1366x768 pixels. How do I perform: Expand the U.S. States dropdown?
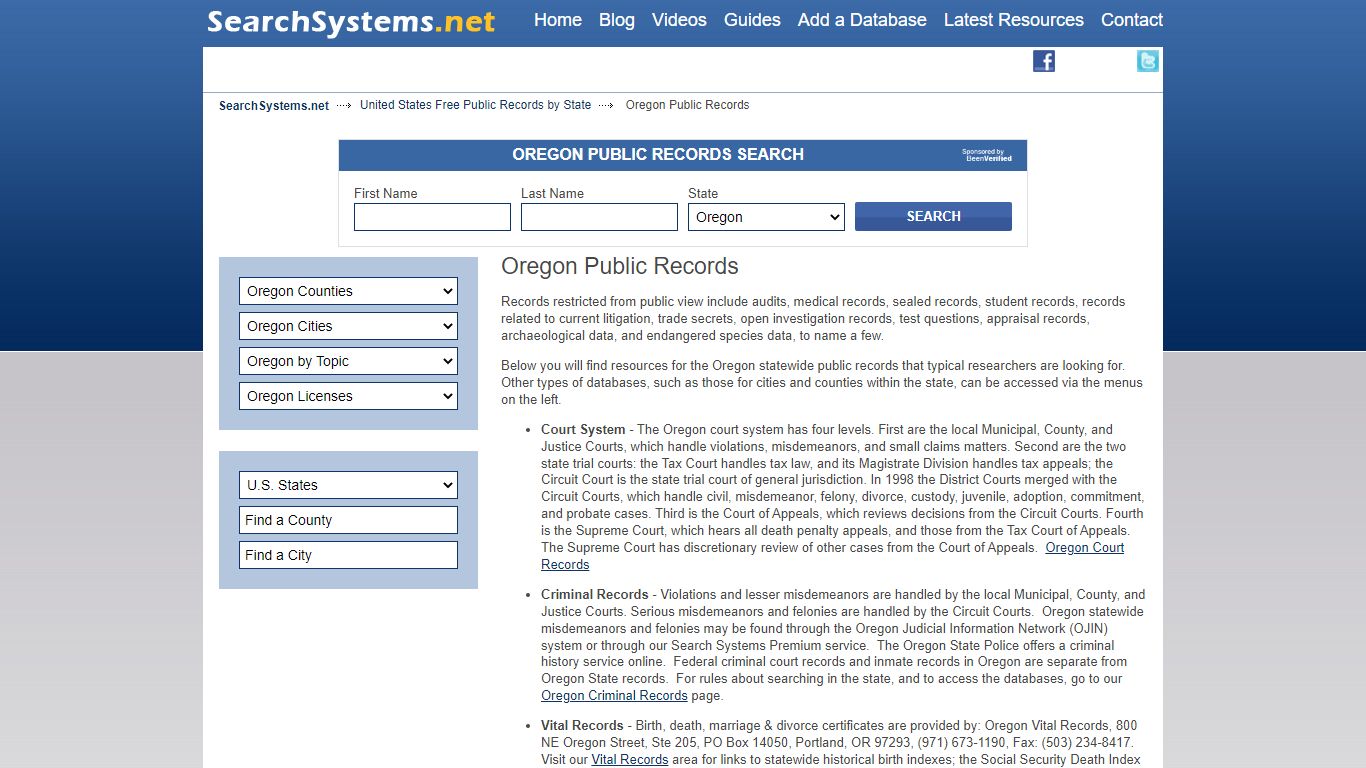(x=348, y=485)
